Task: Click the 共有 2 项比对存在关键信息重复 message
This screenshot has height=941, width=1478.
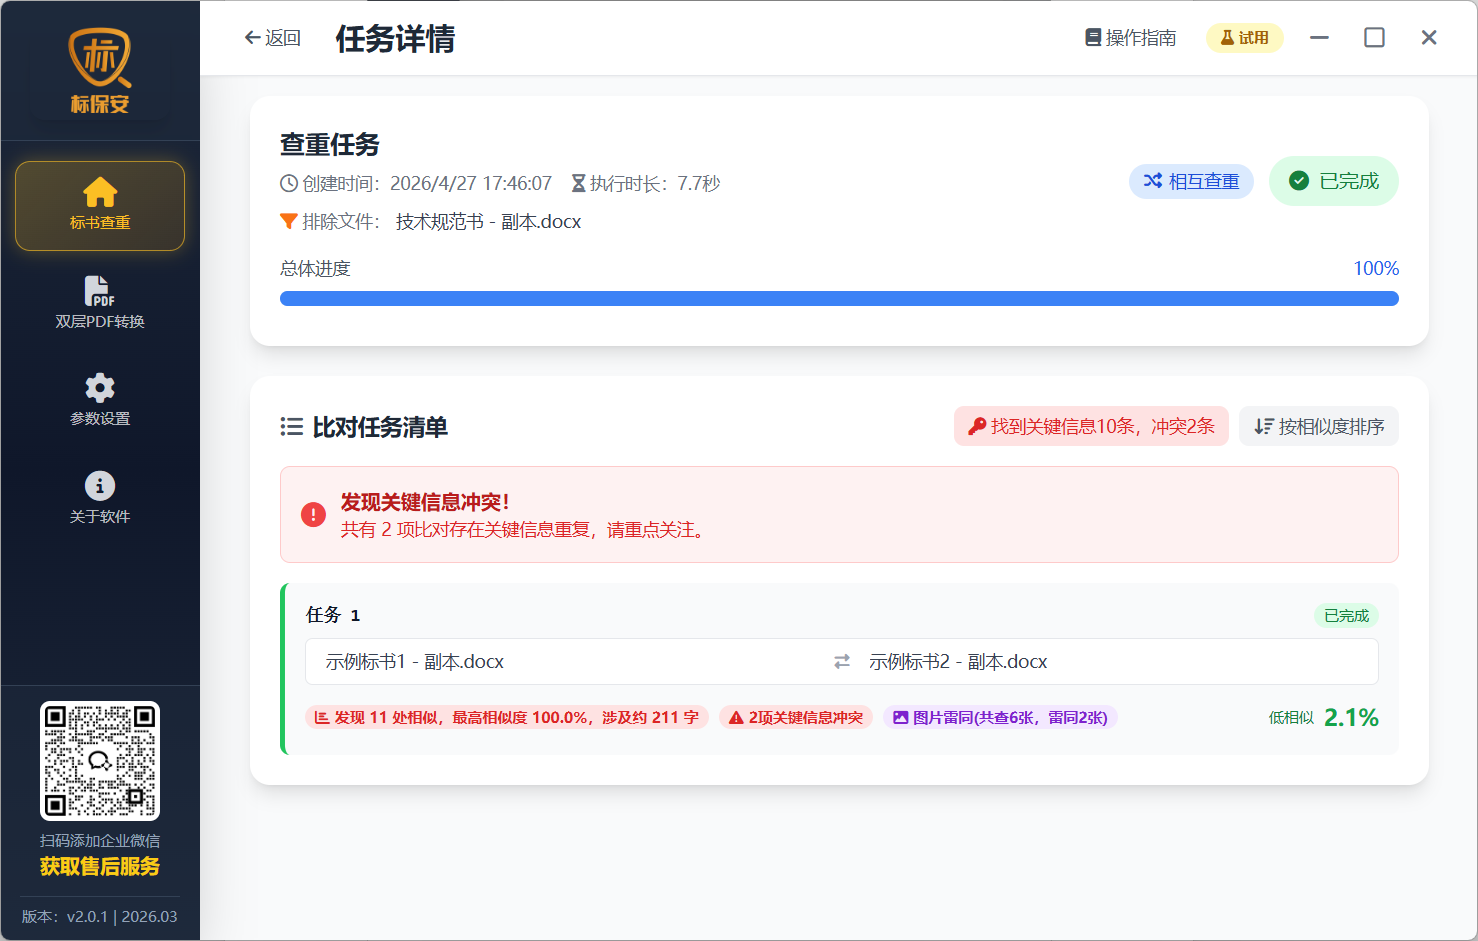Action: (525, 529)
